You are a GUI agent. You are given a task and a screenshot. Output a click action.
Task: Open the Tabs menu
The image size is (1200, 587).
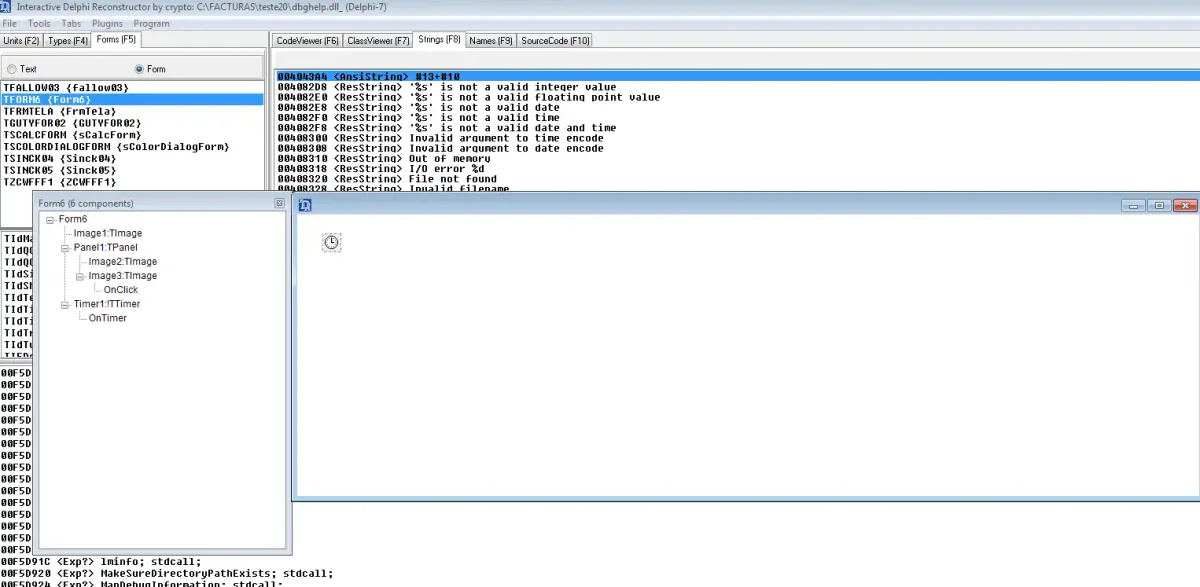(x=72, y=23)
